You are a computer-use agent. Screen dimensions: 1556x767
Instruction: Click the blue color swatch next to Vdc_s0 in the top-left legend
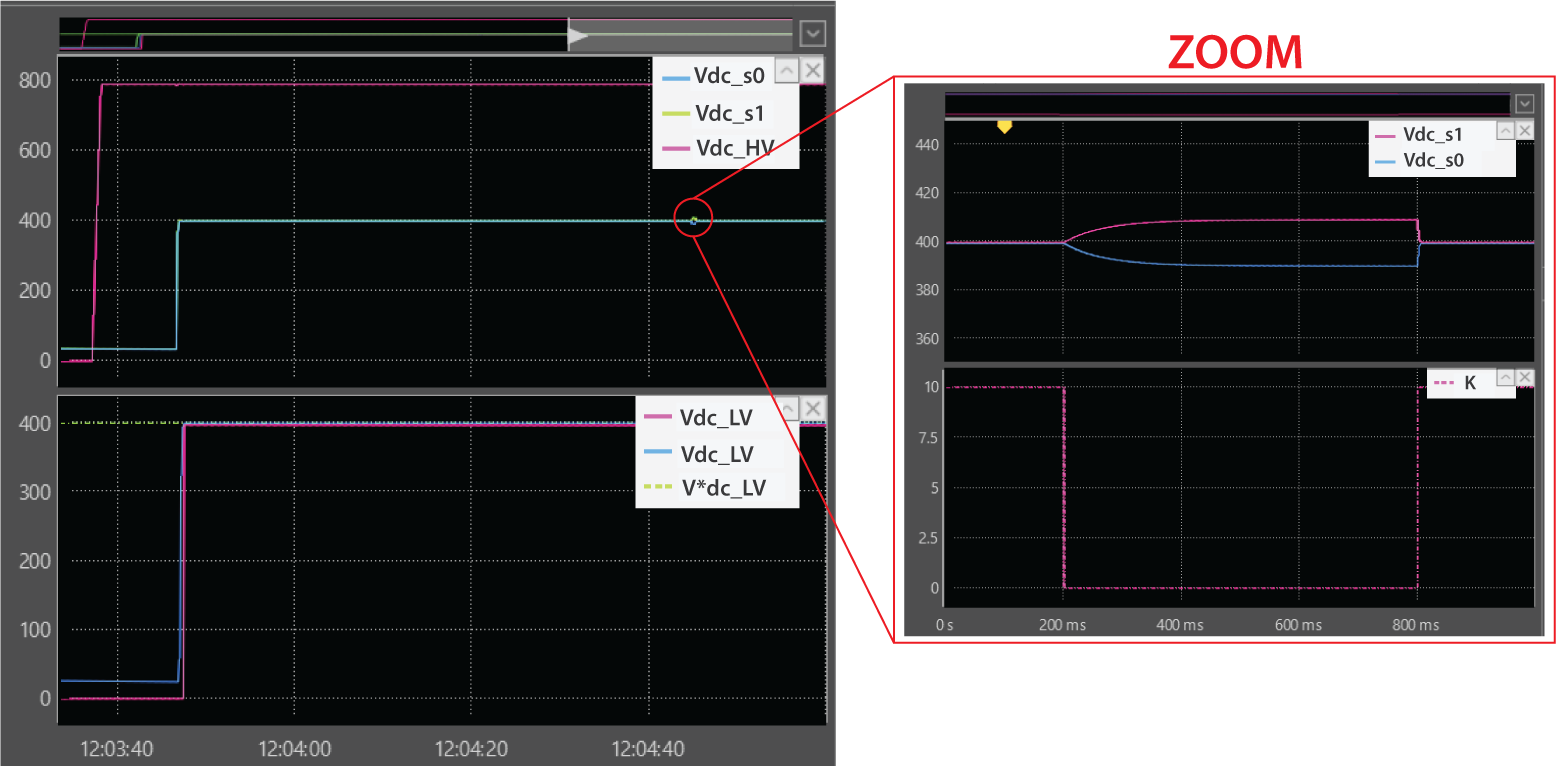click(x=676, y=78)
